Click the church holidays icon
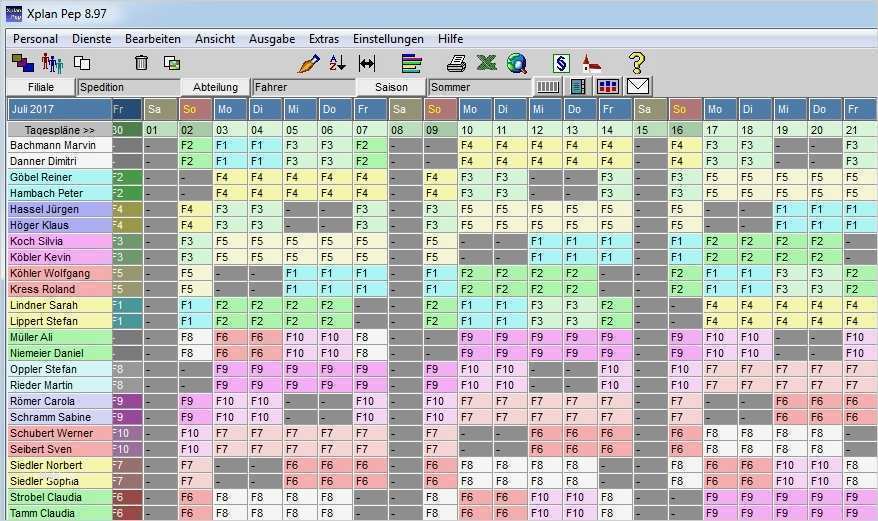 pyautogui.click(x=591, y=63)
